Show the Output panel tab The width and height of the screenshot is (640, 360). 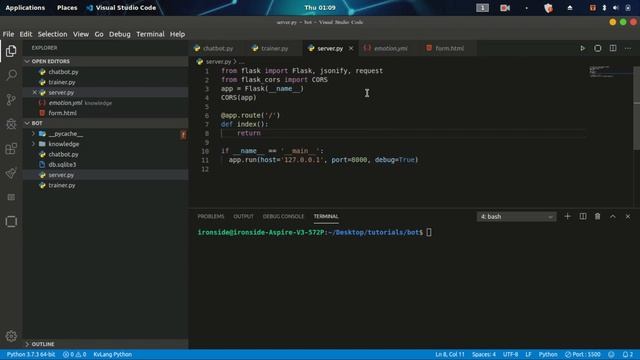coord(243,216)
